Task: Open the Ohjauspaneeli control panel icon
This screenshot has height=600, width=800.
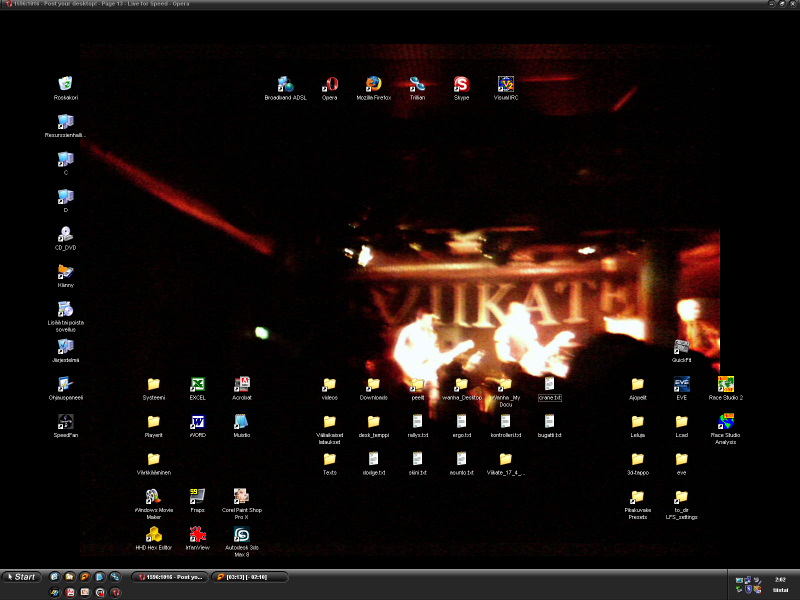Action: (65, 388)
